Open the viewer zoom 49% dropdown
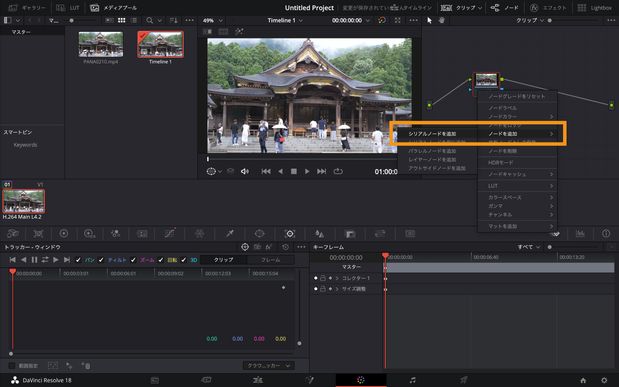Screen dimensions: 619x387 click(x=212, y=20)
